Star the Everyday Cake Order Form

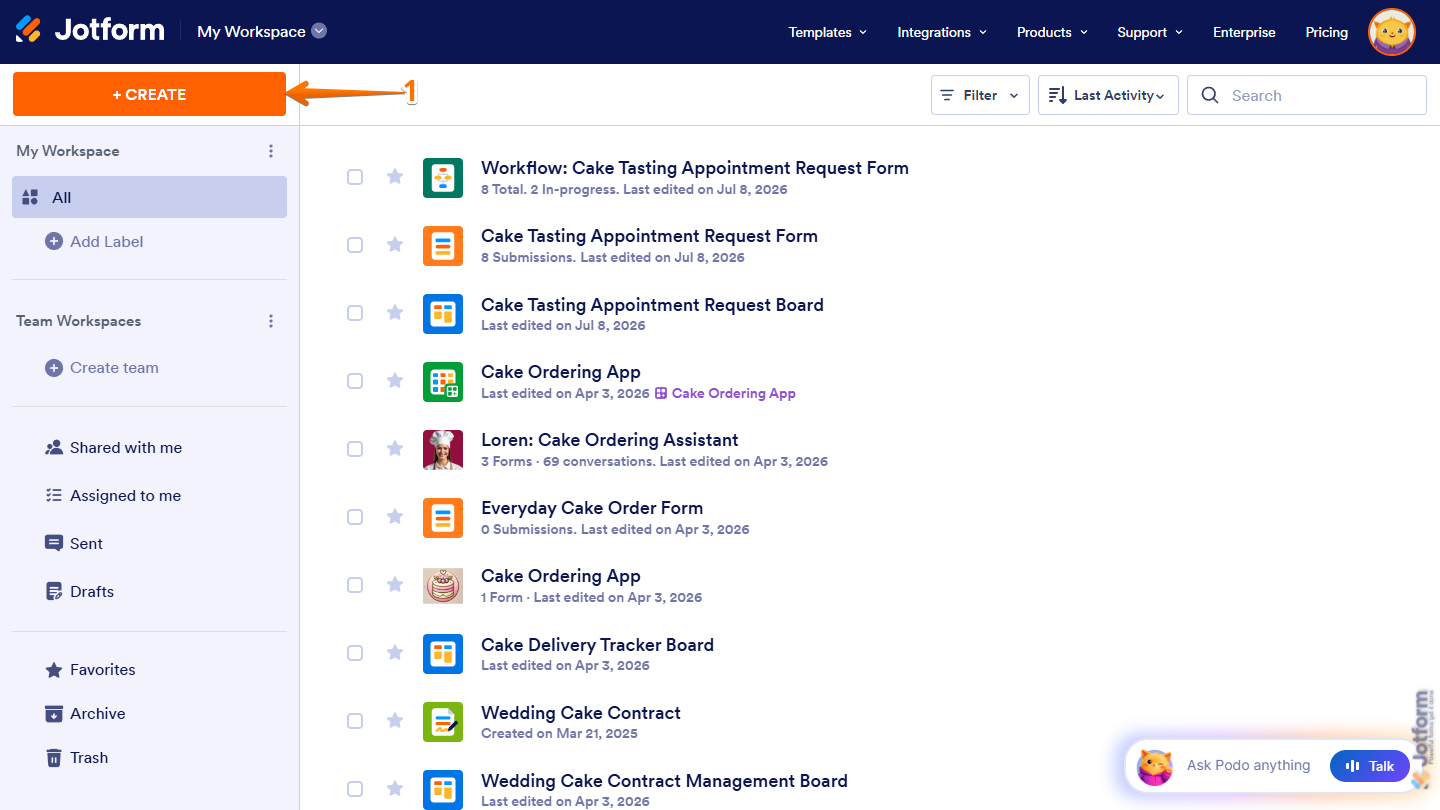coord(395,517)
